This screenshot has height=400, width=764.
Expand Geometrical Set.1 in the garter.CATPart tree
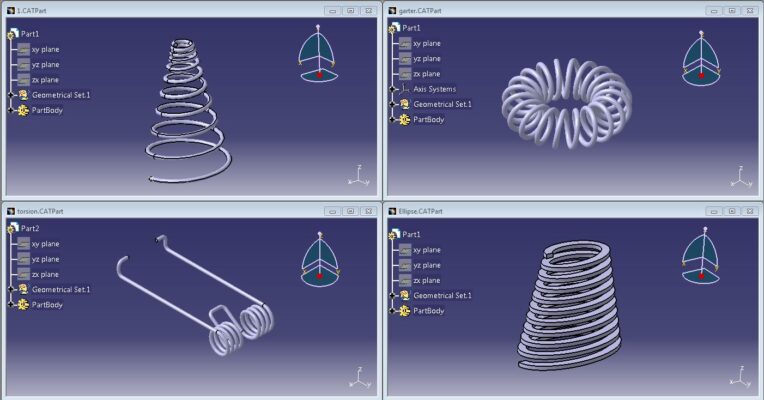pos(393,104)
